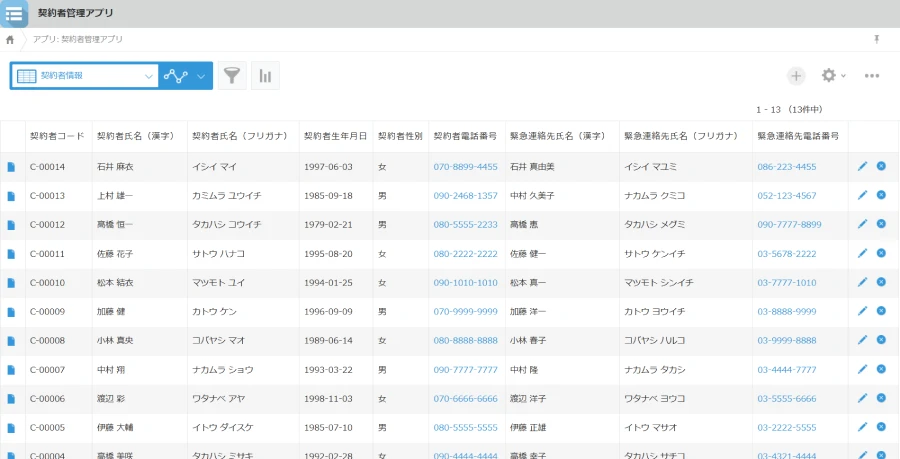Screen dimensions: 900x459
Task: Delete record C-00011 with x icon
Action: (x=881, y=252)
